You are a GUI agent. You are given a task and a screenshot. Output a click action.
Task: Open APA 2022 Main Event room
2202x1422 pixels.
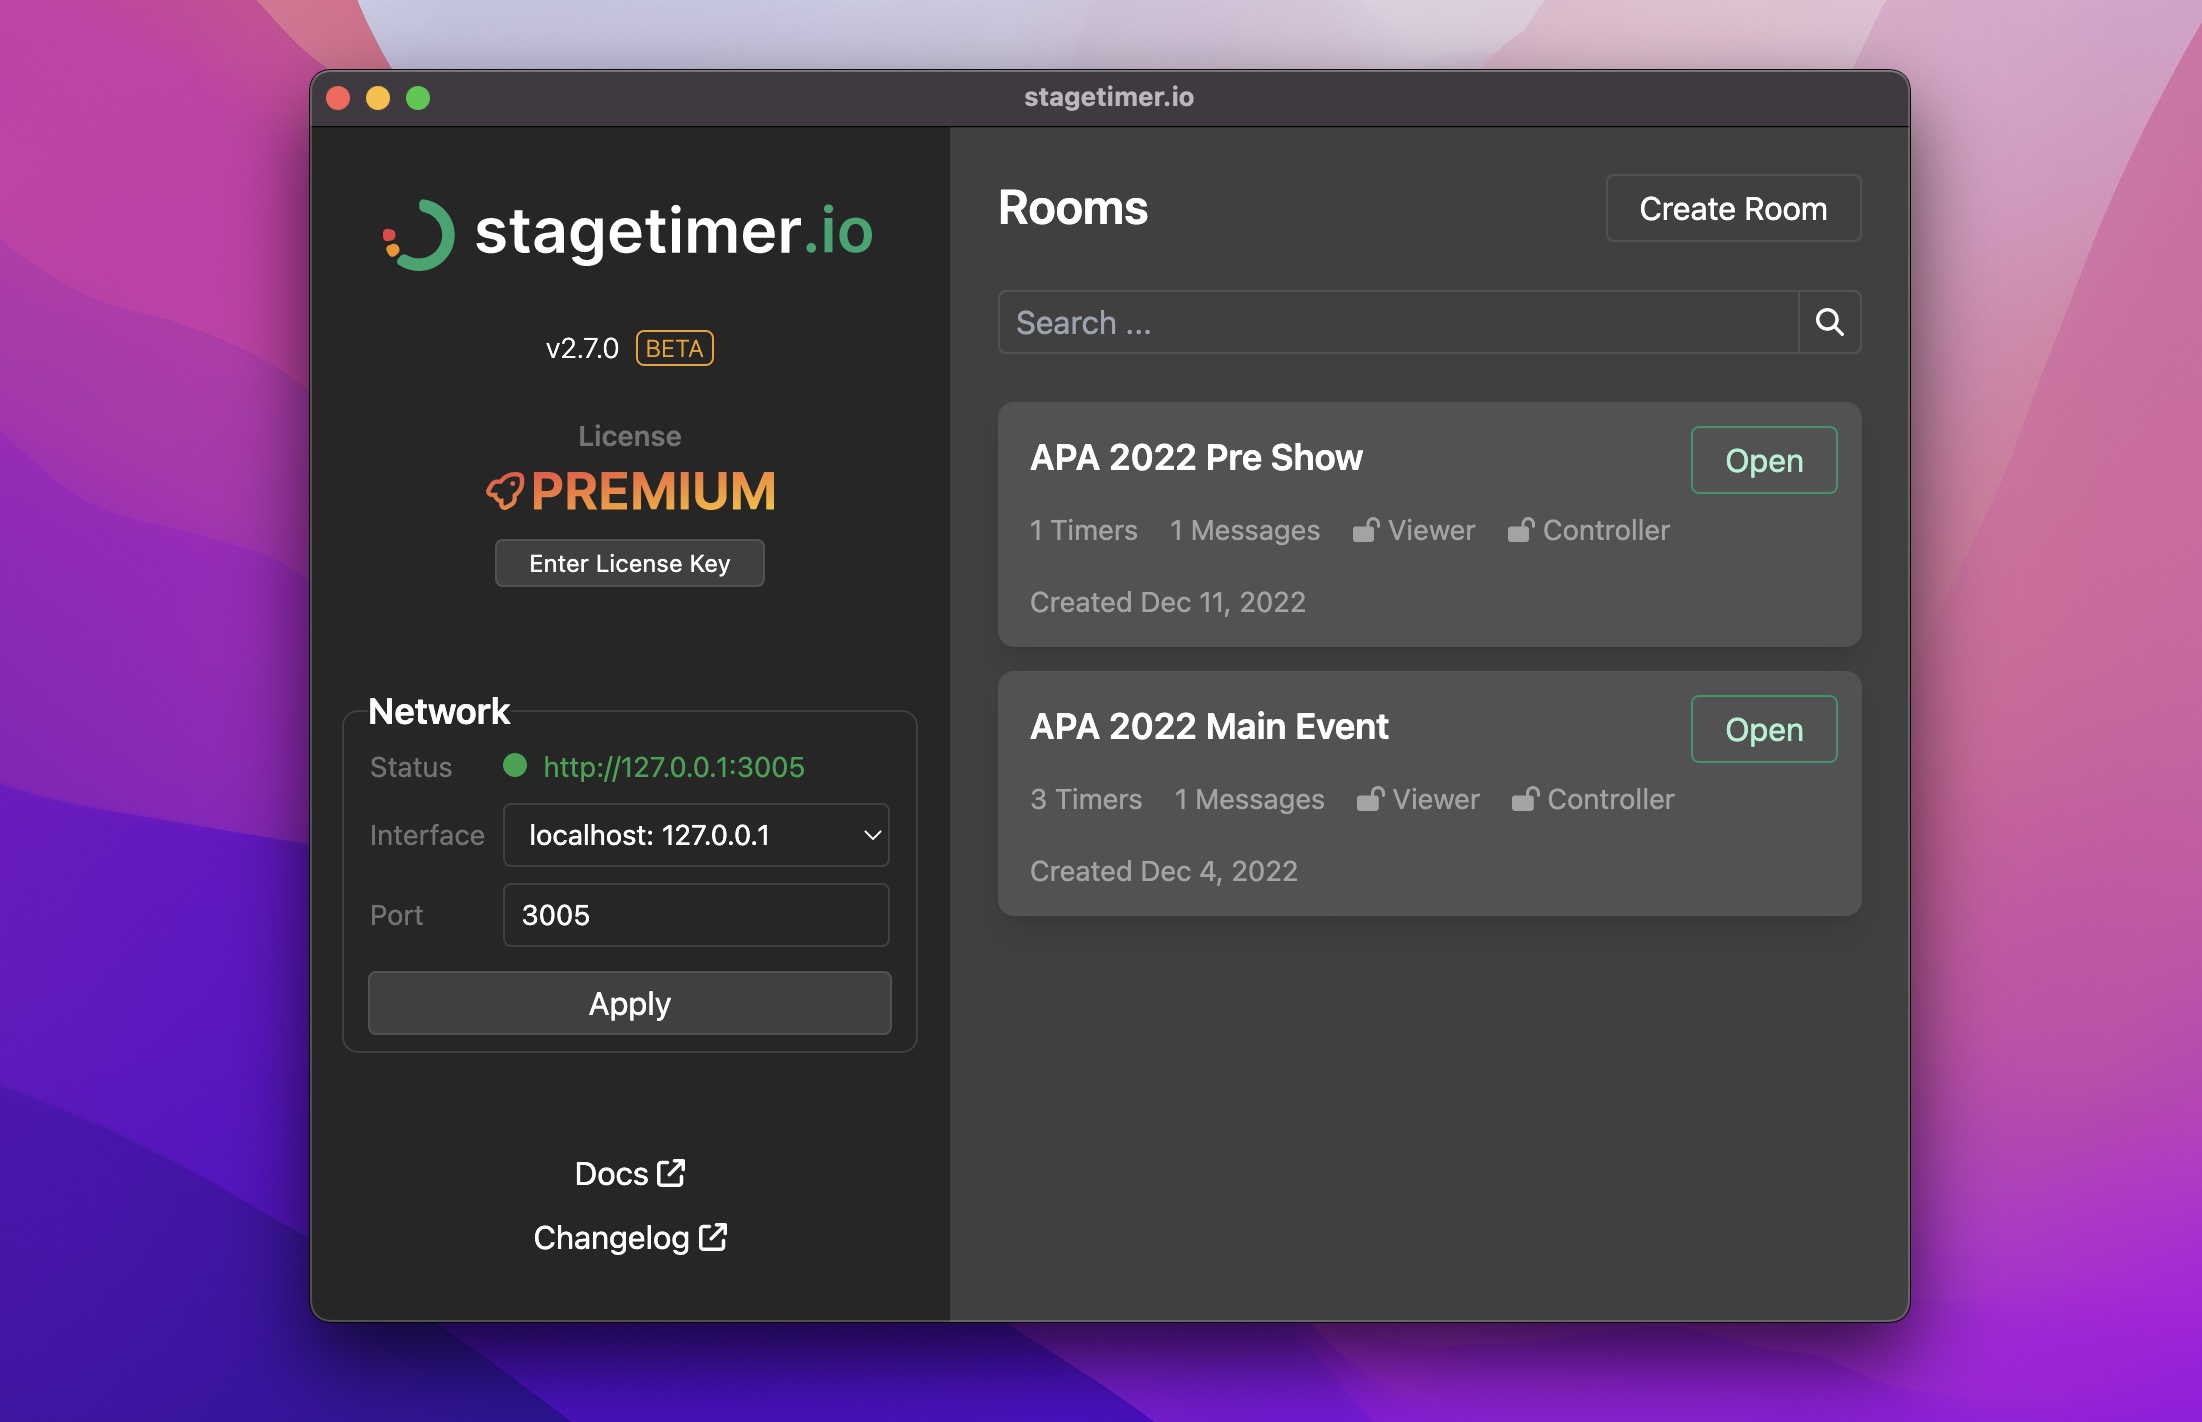pyautogui.click(x=1762, y=727)
